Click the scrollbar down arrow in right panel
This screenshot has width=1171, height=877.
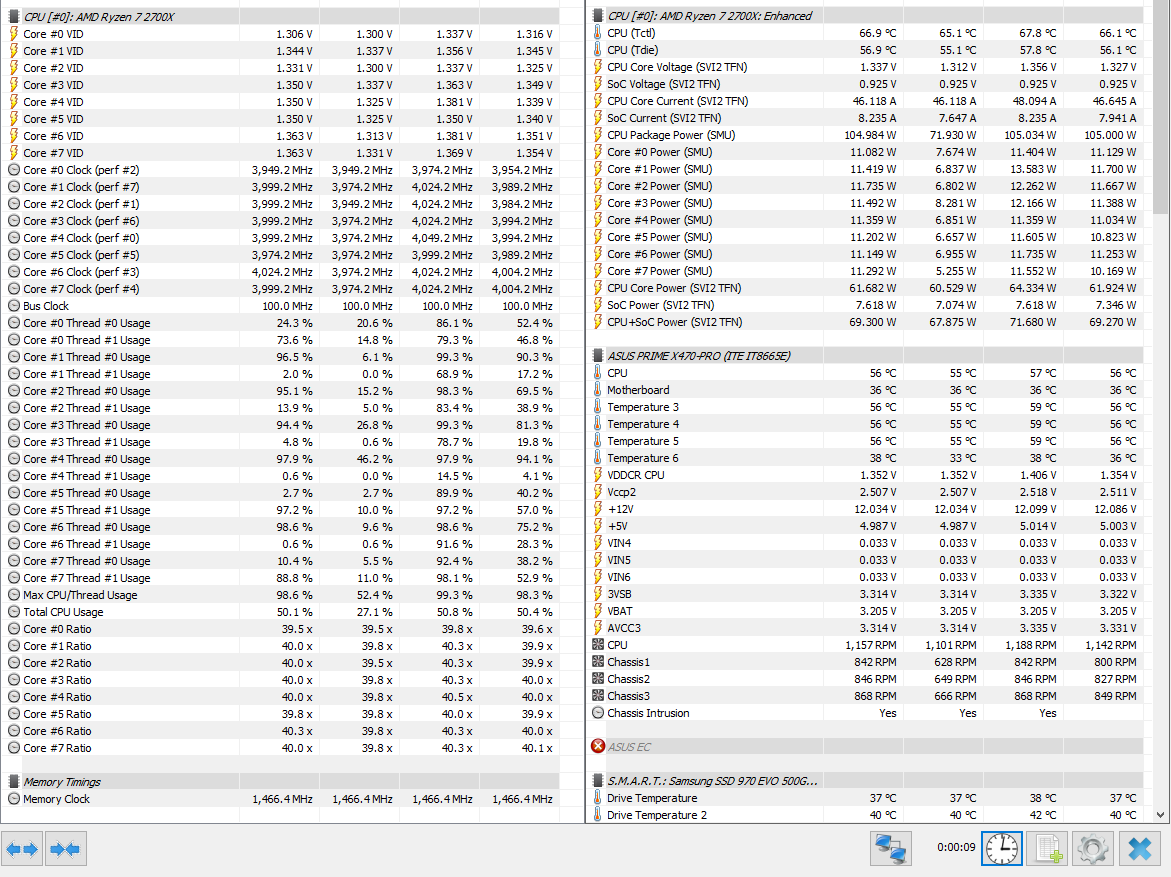1160,815
